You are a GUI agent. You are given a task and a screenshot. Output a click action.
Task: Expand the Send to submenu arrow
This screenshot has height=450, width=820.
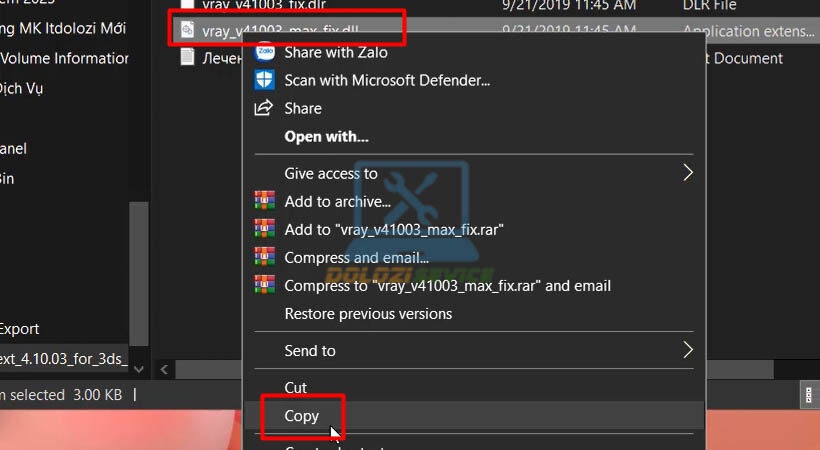pos(688,350)
